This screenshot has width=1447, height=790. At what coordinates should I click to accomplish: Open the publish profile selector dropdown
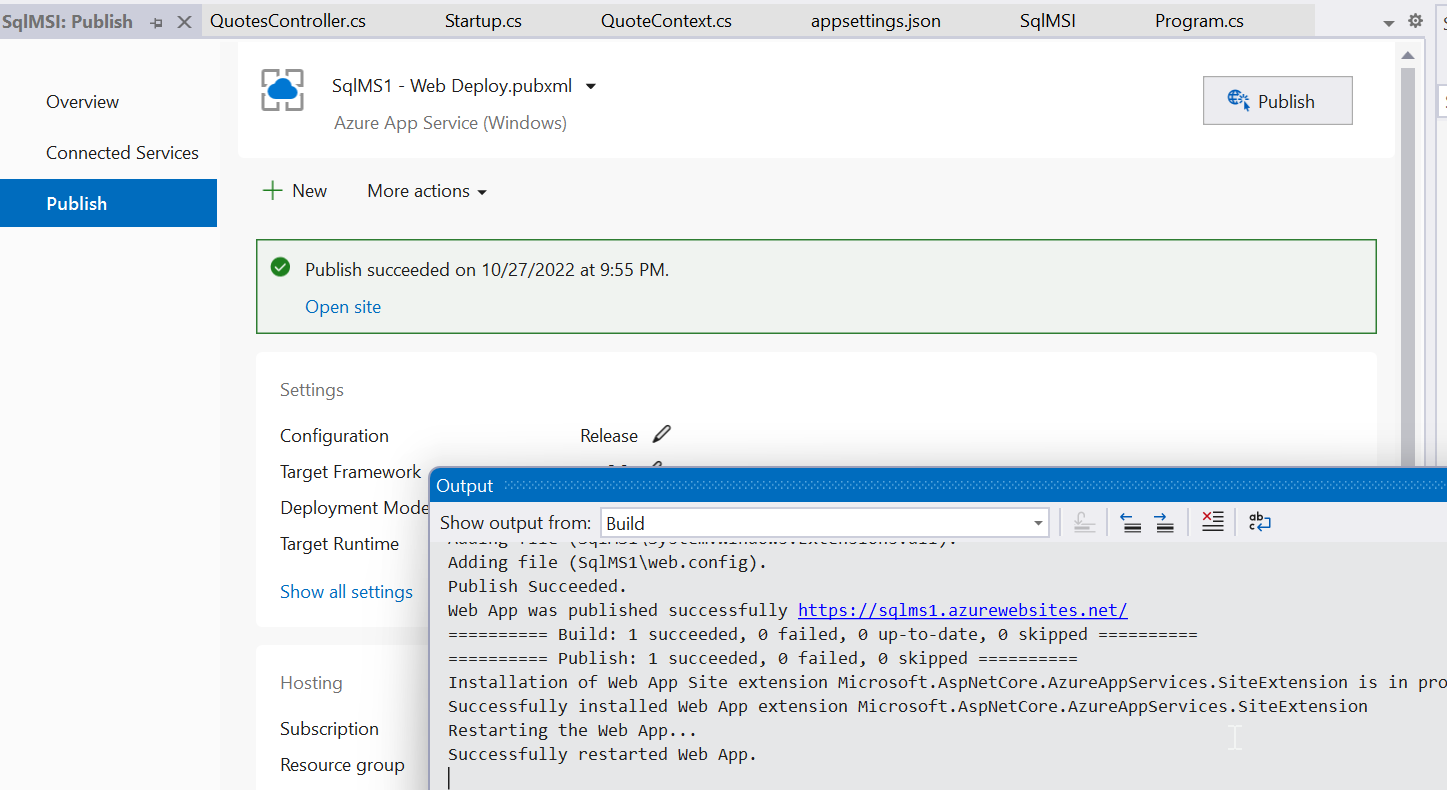point(590,87)
